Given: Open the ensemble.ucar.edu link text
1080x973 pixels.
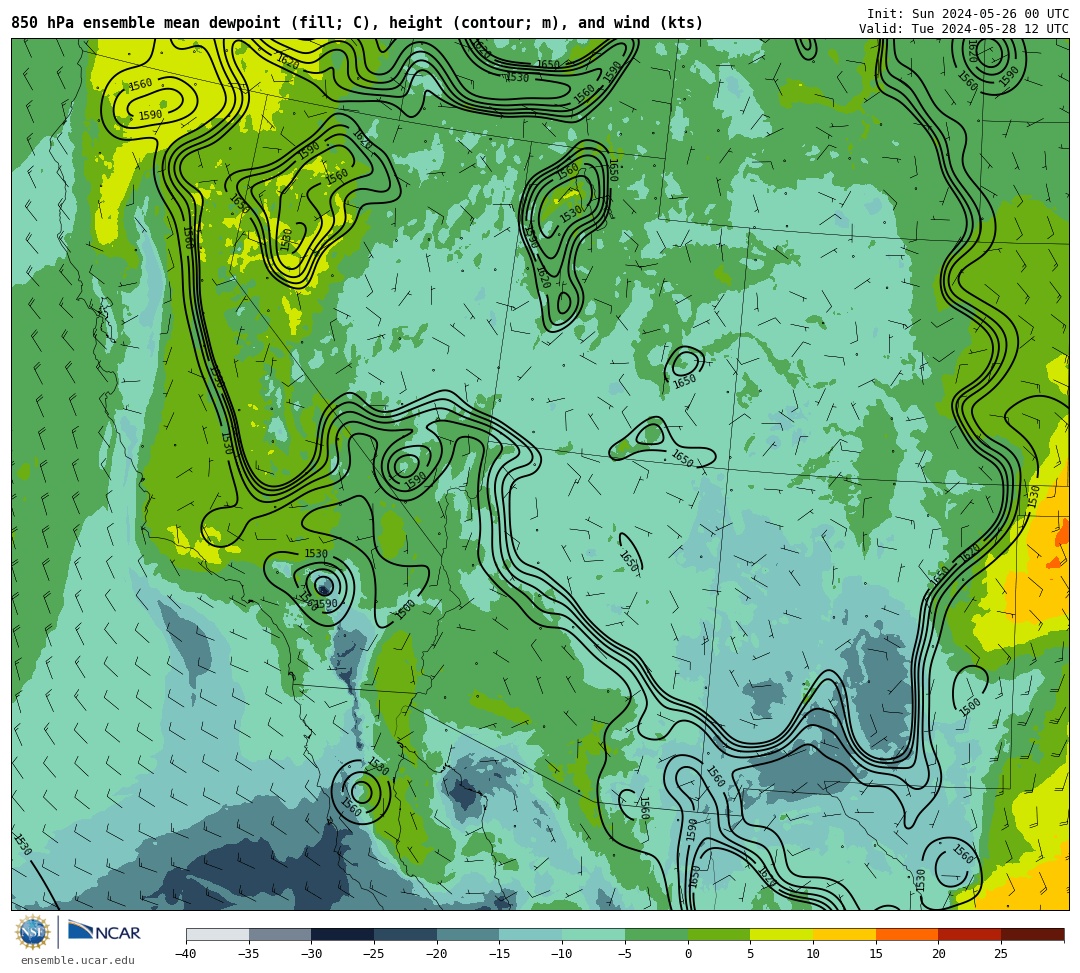Looking at the screenshot, I should [x=78, y=960].
